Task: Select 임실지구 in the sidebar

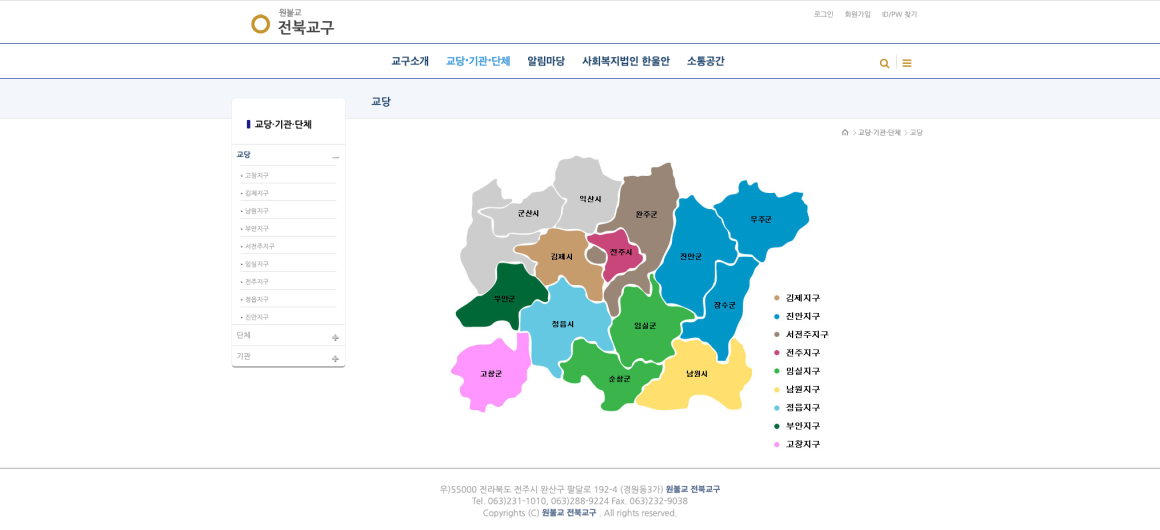Action: pyautogui.click(x=257, y=264)
